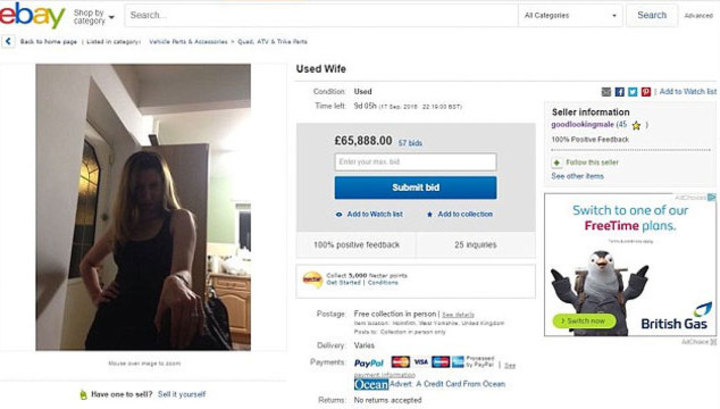This screenshot has width=720, height=409.
Task: Click the Search button
Action: 652,15
